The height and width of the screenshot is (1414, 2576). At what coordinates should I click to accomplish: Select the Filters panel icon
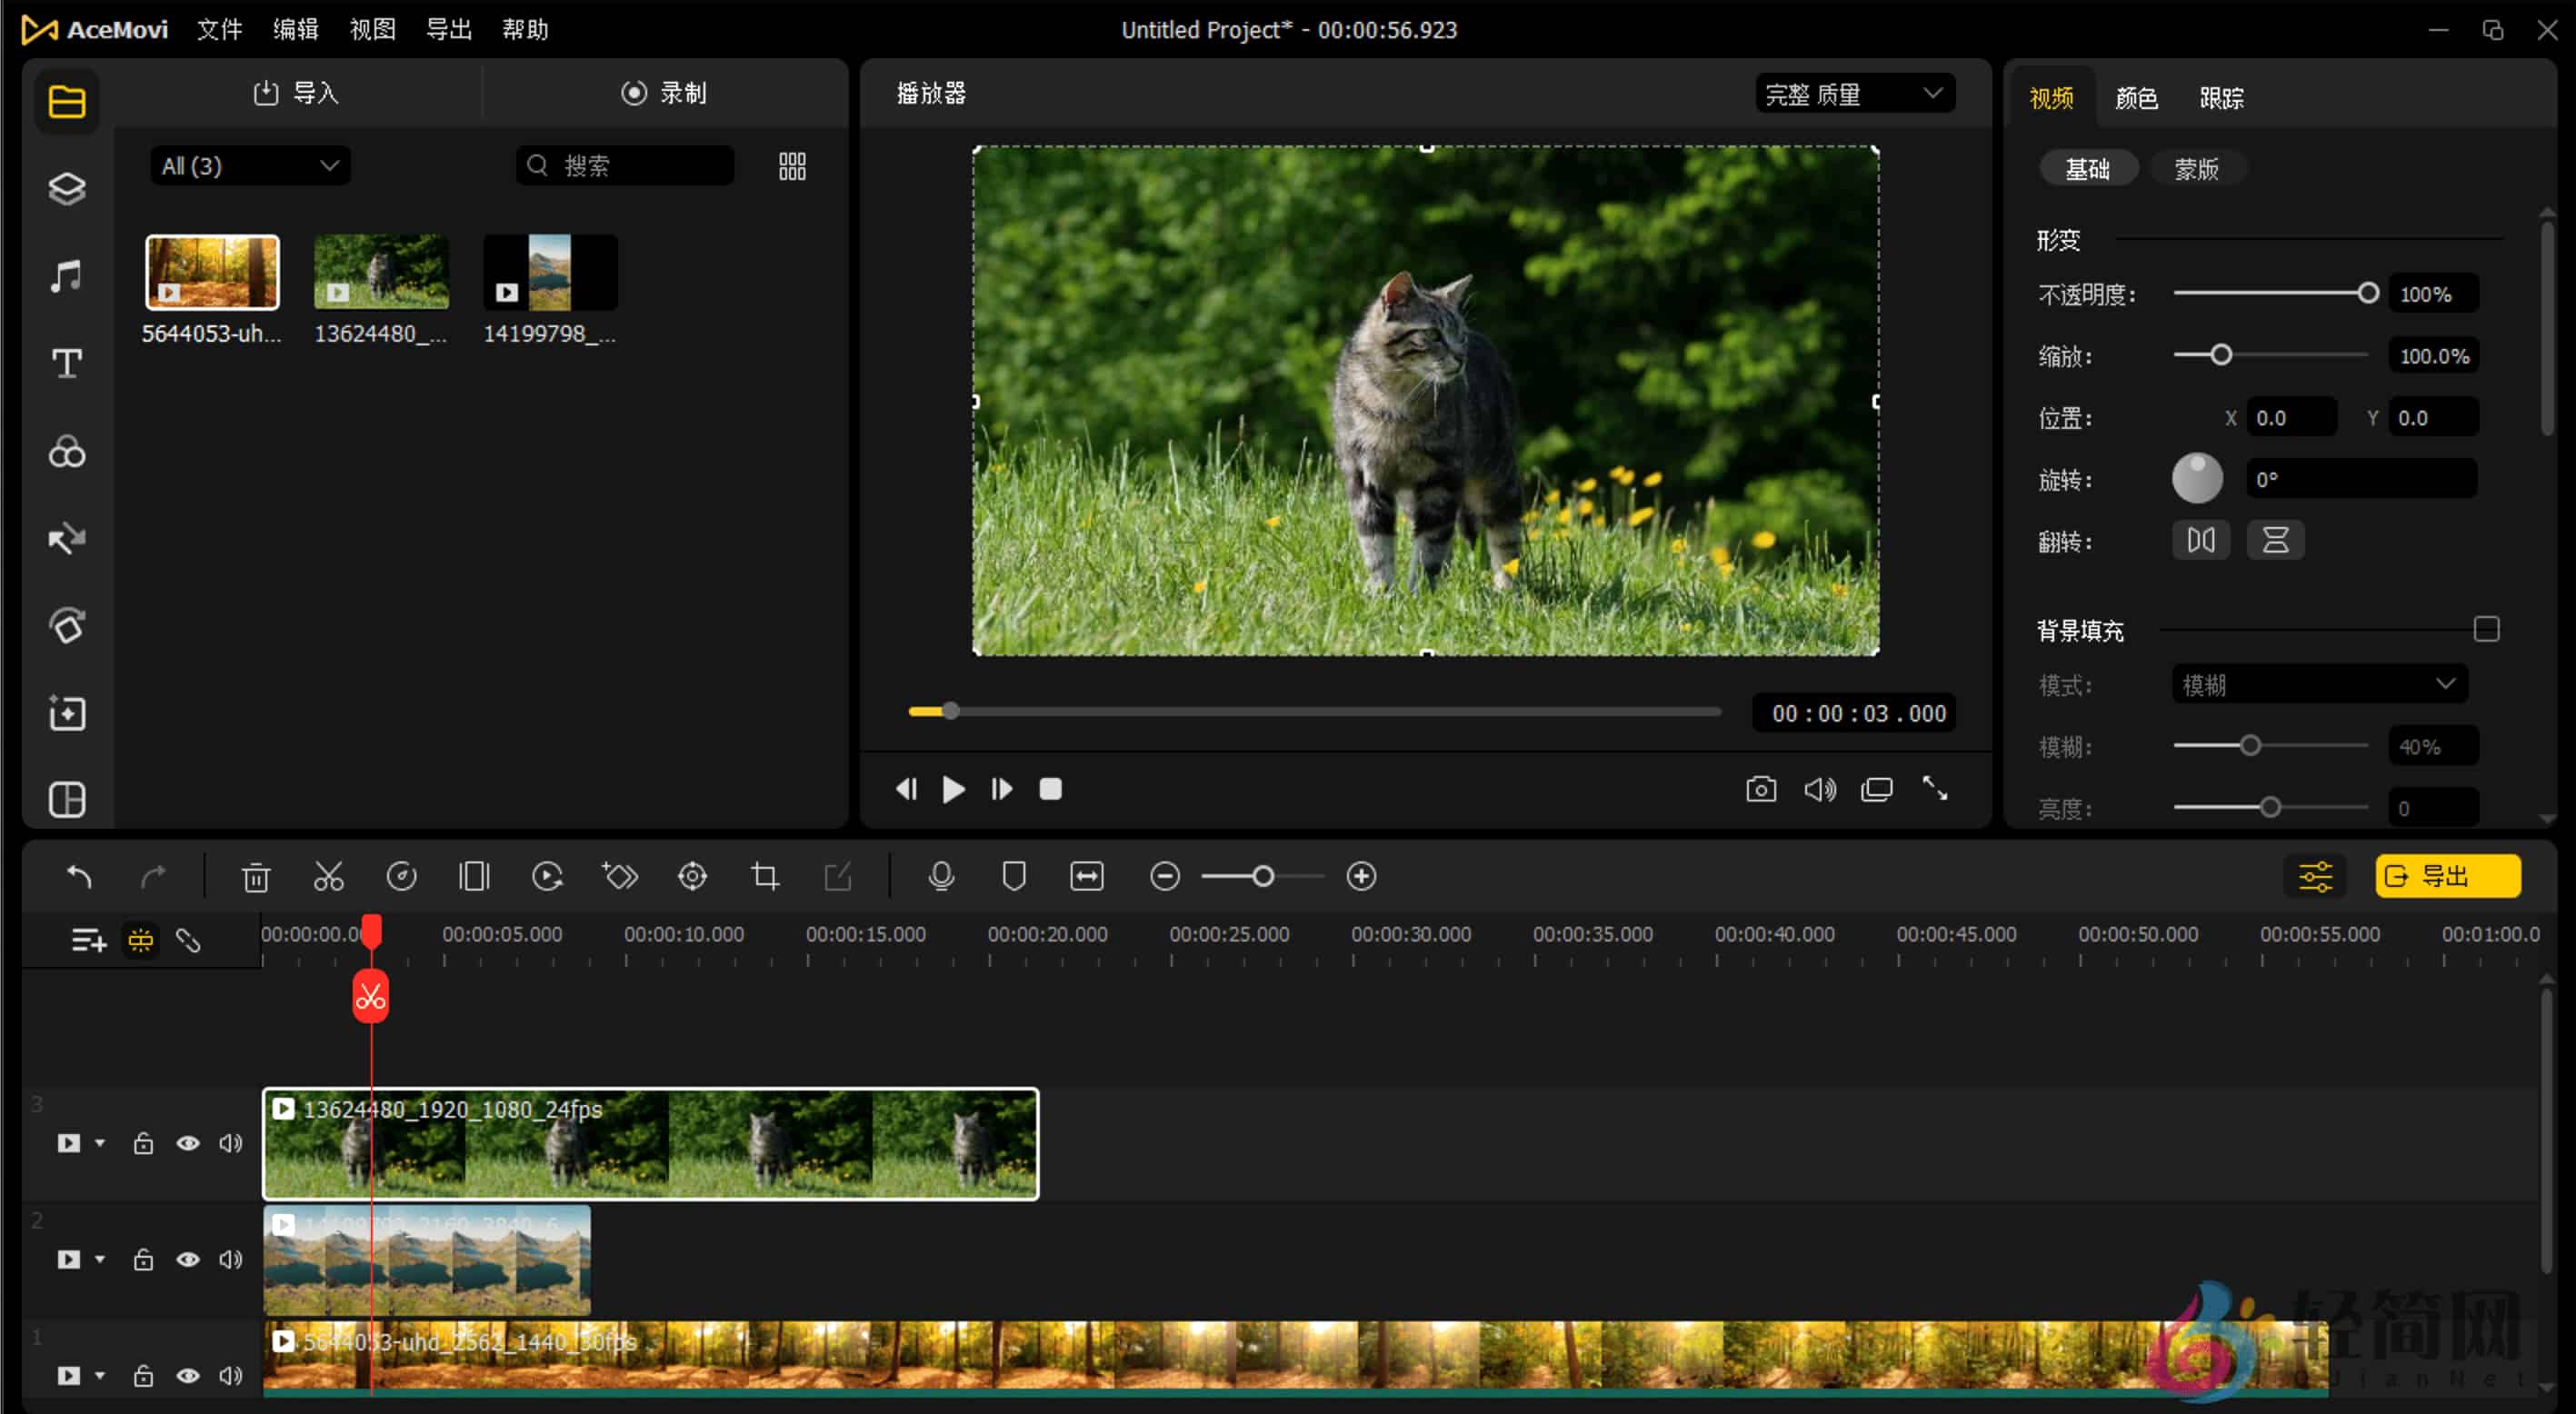click(x=66, y=451)
